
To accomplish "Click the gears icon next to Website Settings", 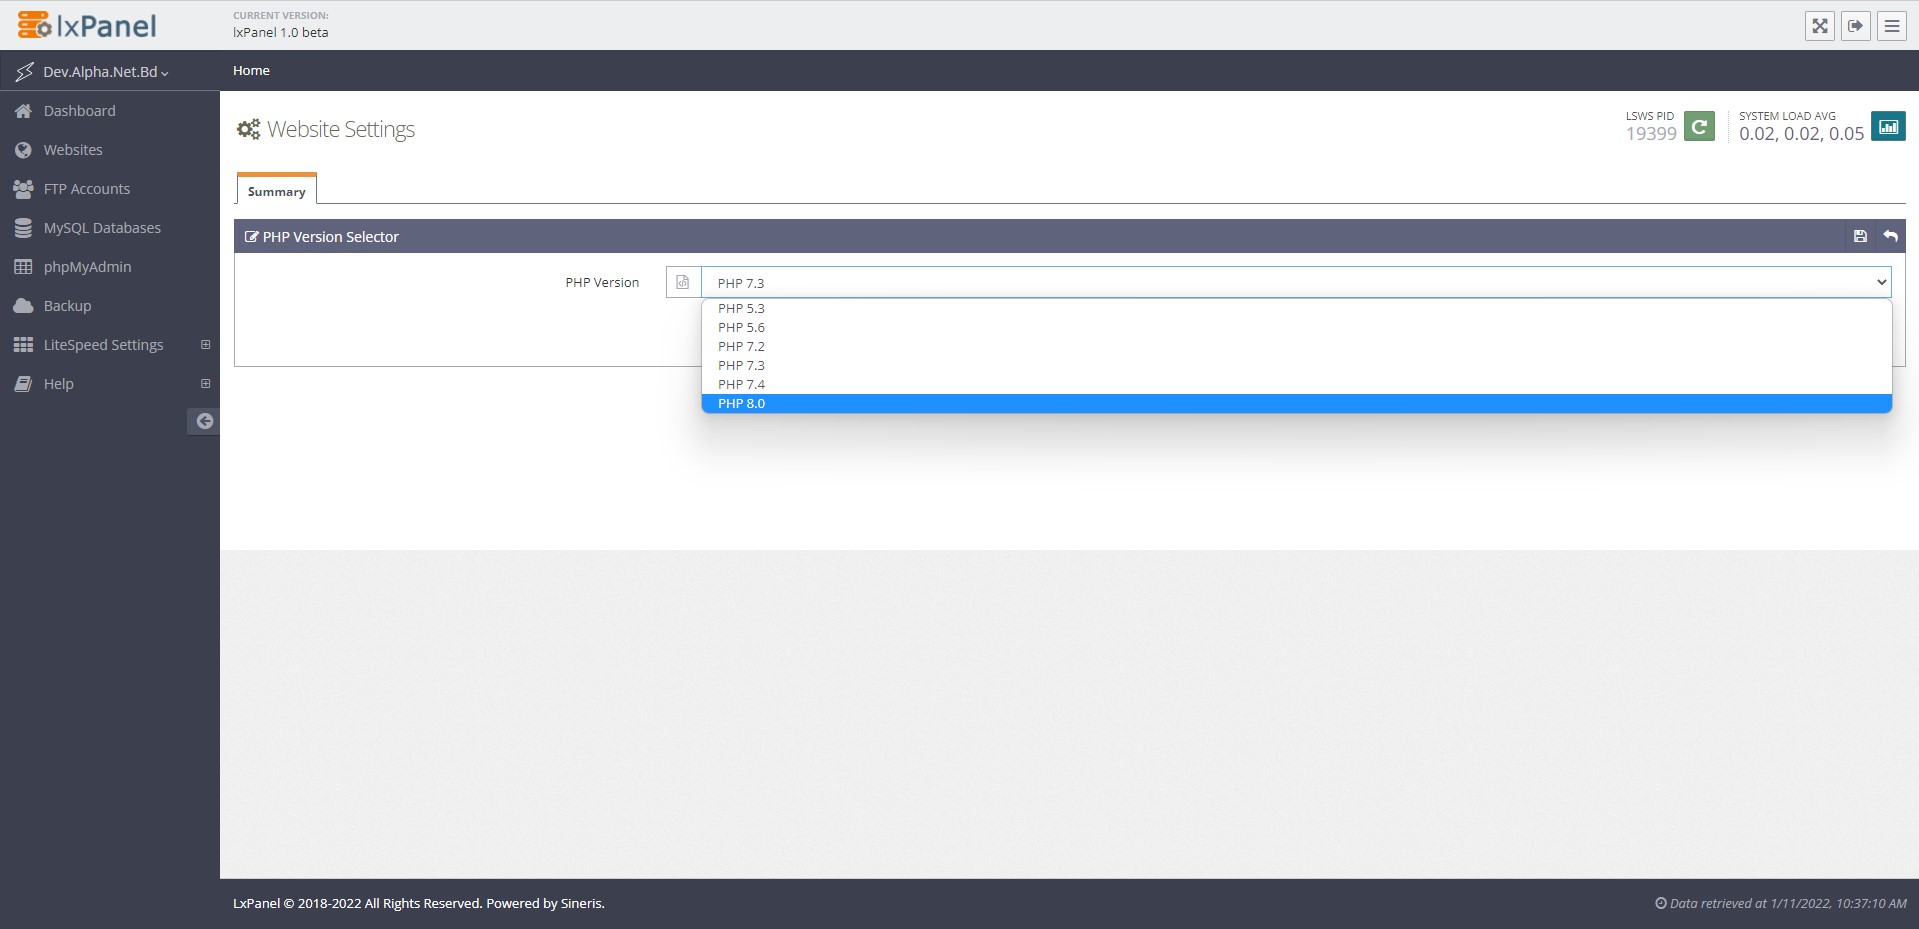I will tap(248, 129).
